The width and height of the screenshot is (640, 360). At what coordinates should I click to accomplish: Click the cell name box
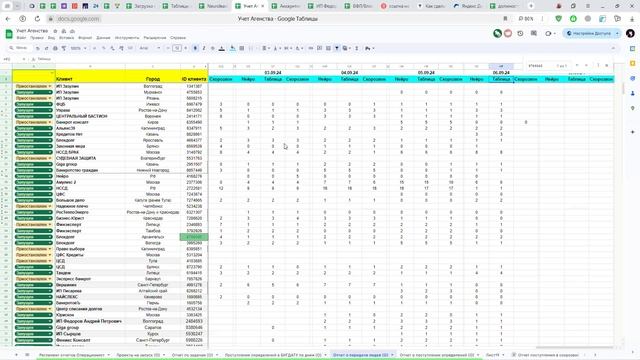pos(13,59)
